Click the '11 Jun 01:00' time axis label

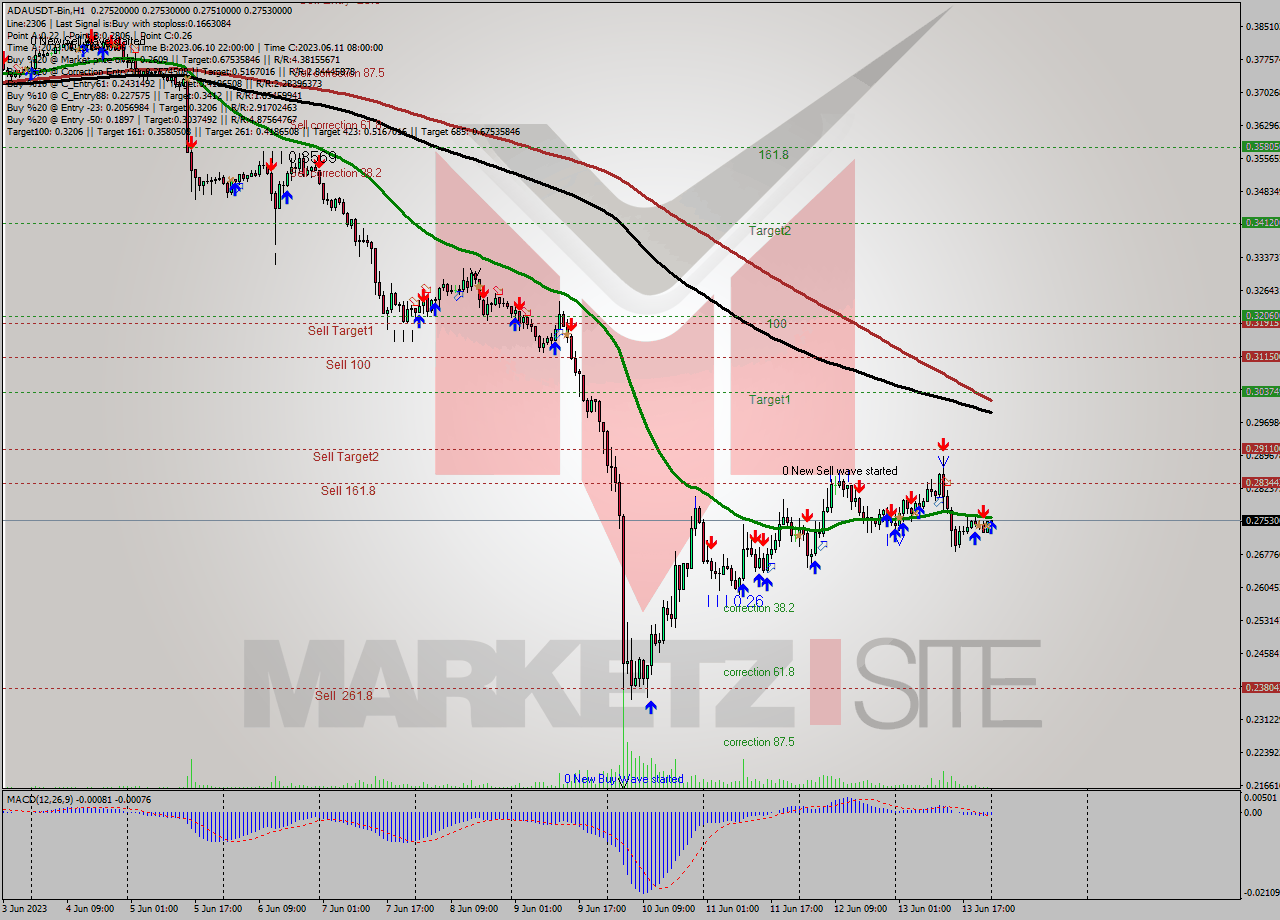[x=732, y=909]
